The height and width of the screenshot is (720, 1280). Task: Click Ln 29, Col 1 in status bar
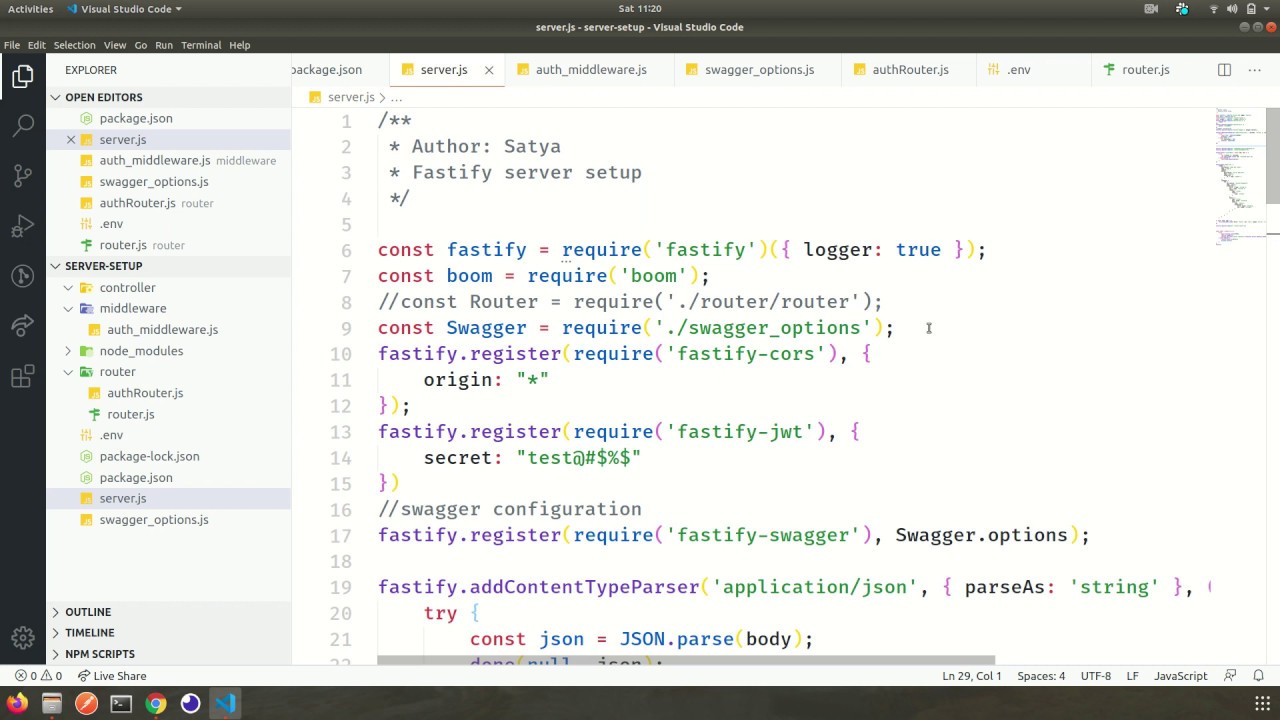tap(972, 676)
